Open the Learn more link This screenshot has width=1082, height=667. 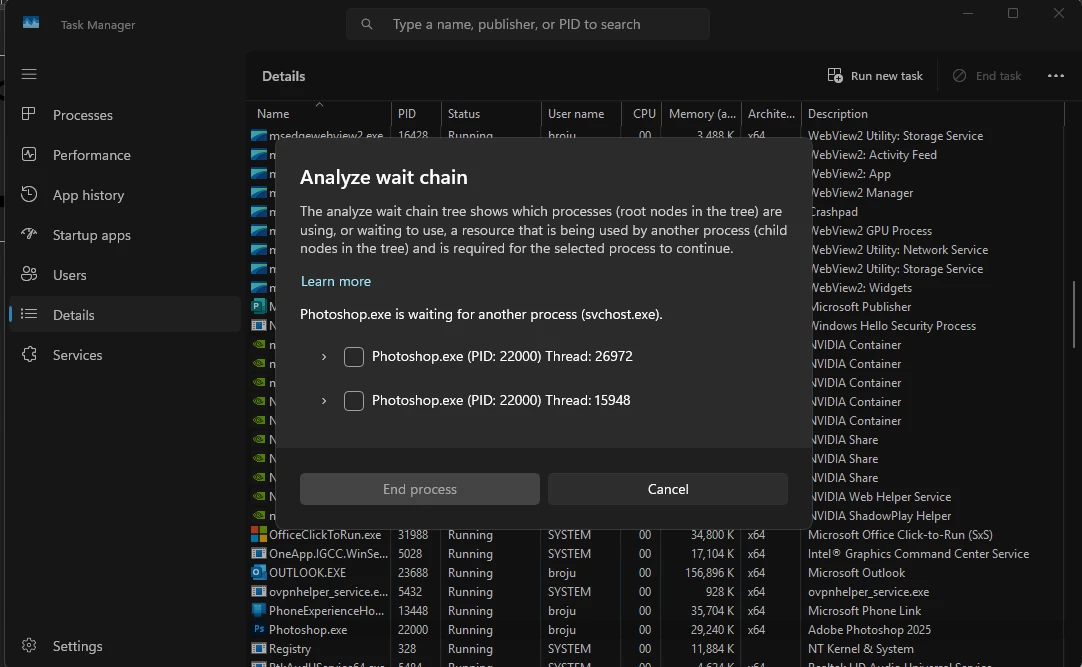[x=336, y=281]
